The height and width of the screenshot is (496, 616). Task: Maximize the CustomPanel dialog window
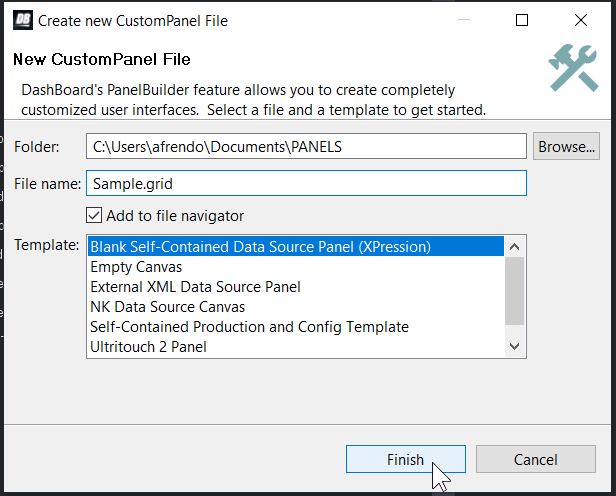522,19
